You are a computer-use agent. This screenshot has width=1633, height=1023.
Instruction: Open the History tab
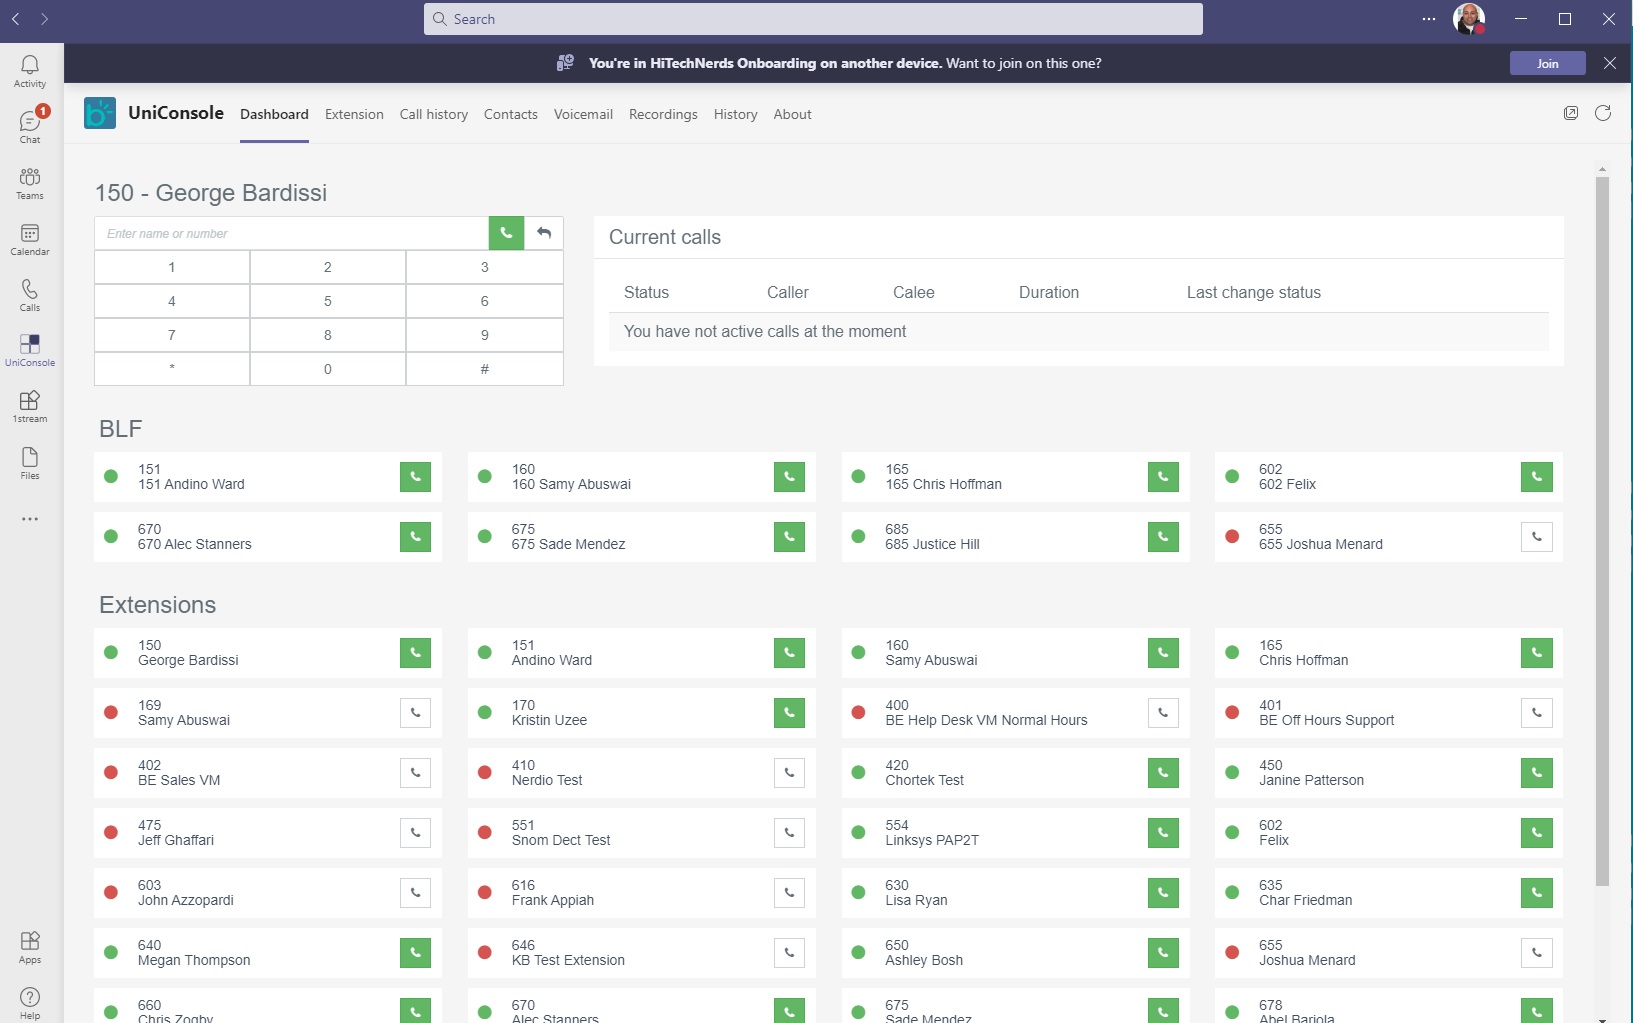point(735,114)
